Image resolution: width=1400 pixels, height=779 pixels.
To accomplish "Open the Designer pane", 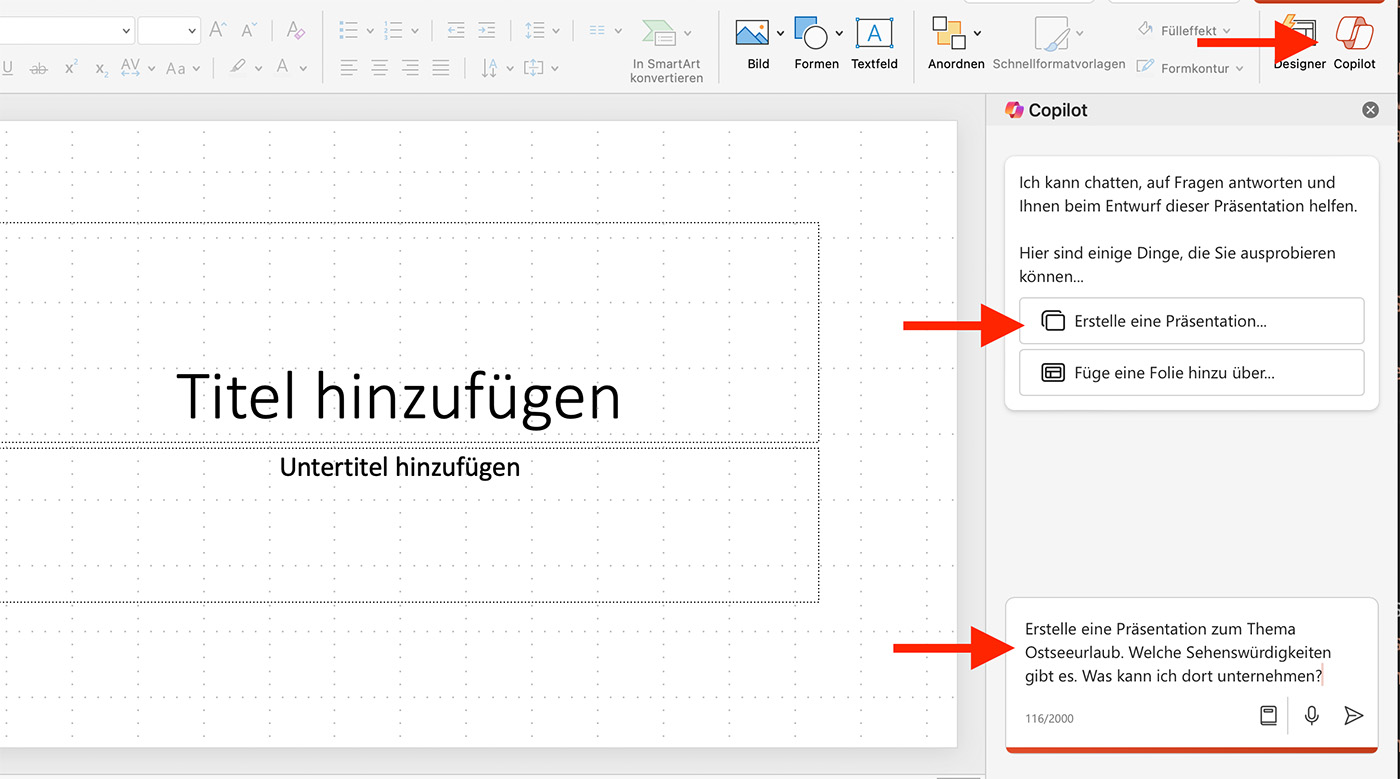I will [1300, 42].
